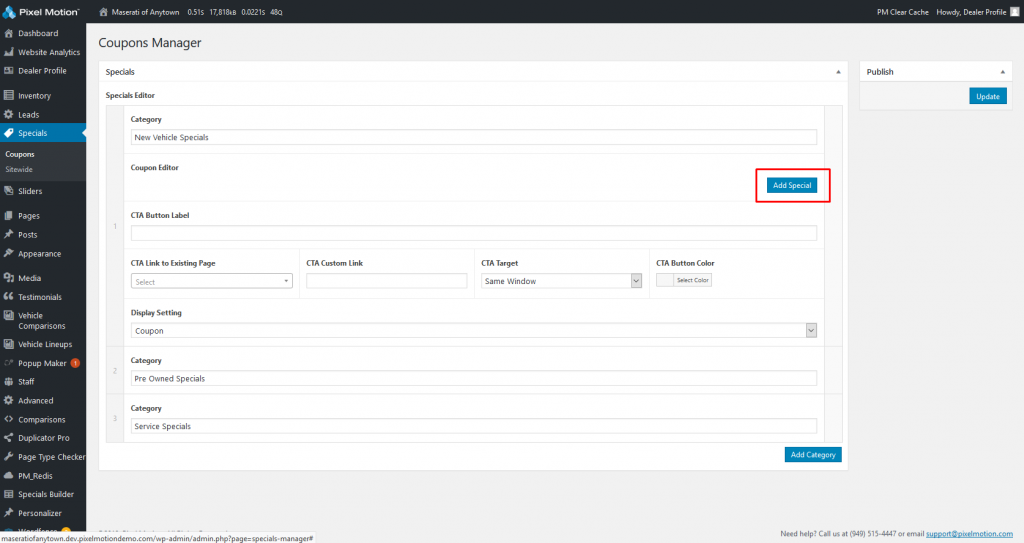Click the Posts pin icon

(8, 235)
